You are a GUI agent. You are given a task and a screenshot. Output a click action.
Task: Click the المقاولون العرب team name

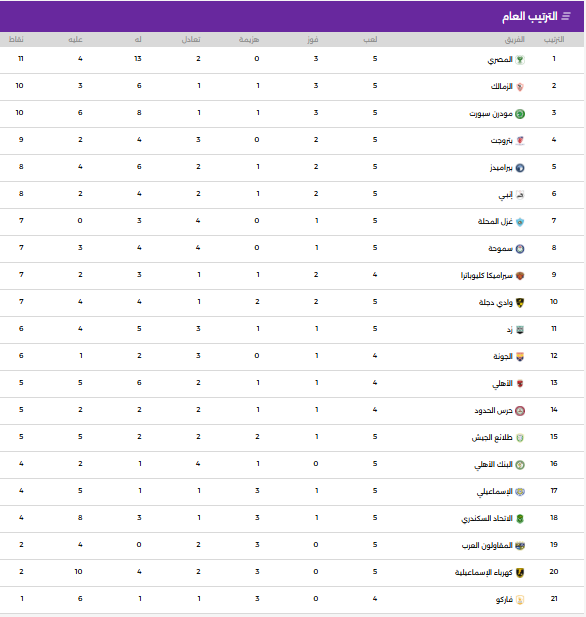(x=487, y=545)
